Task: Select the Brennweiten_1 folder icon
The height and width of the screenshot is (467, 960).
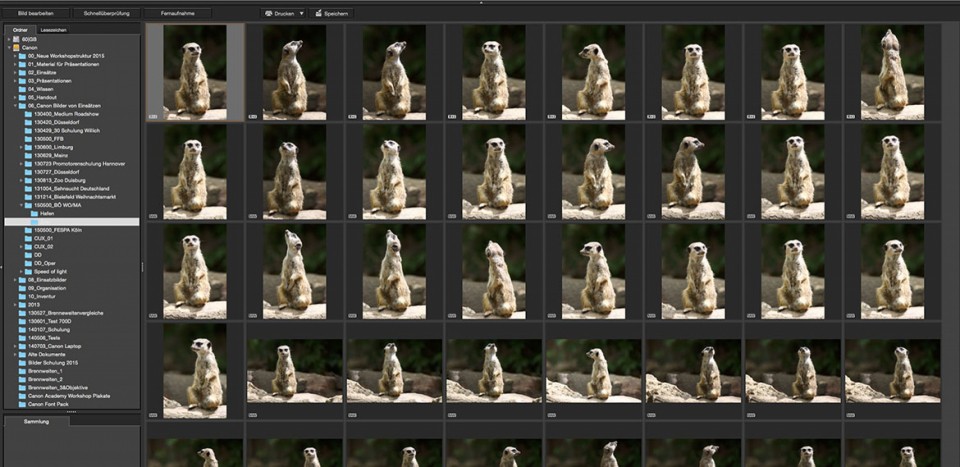Action: tap(23, 371)
